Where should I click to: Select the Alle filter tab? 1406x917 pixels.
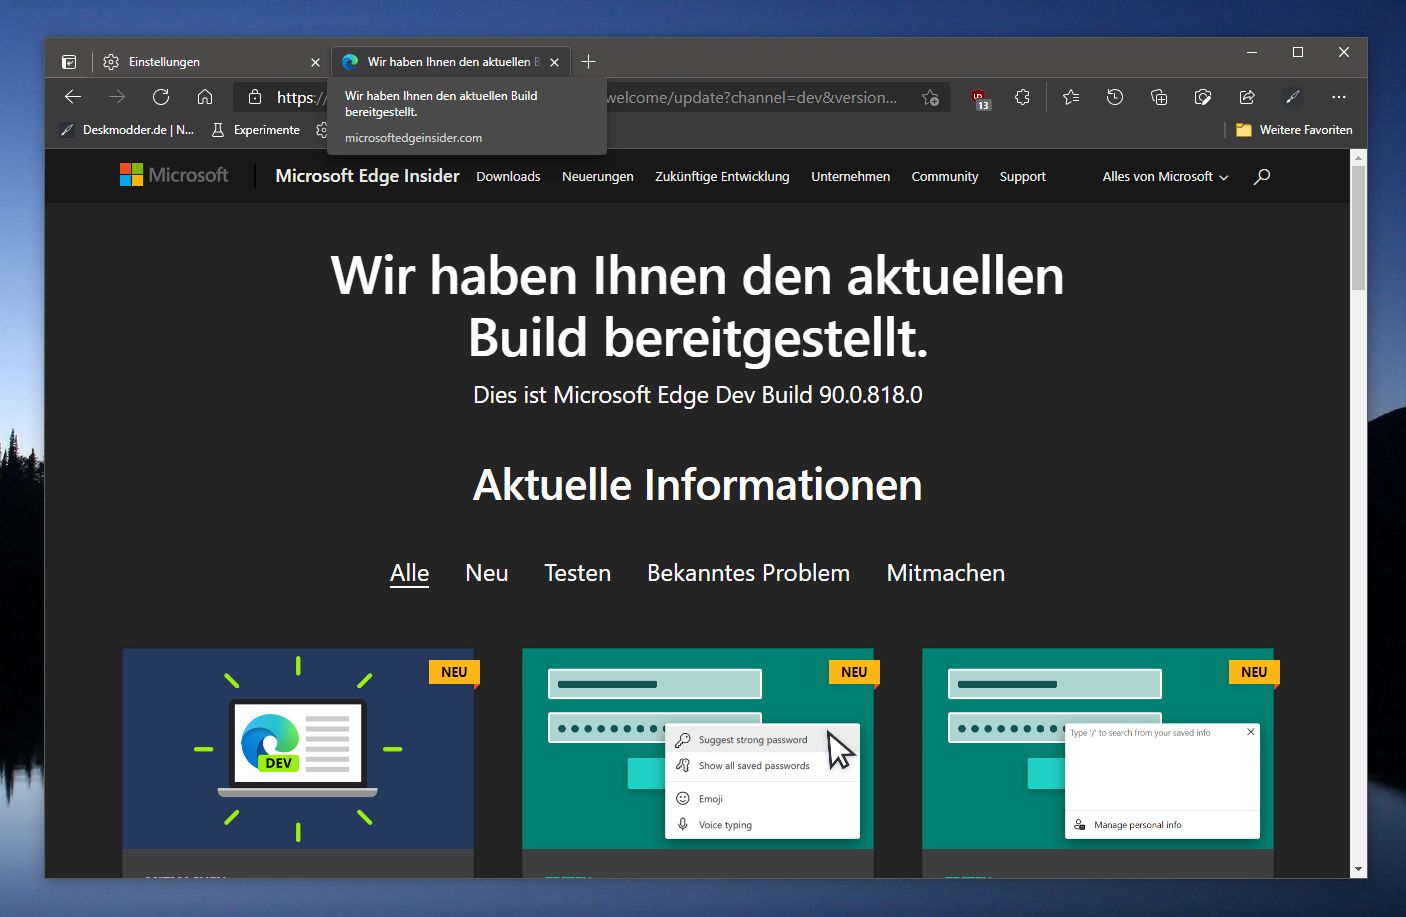point(409,573)
